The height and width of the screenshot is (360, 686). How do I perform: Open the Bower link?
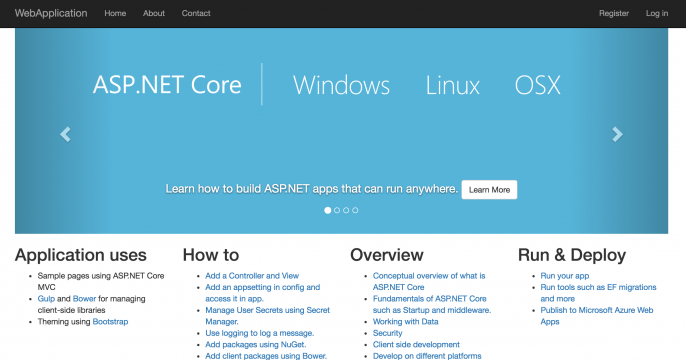[x=84, y=299]
